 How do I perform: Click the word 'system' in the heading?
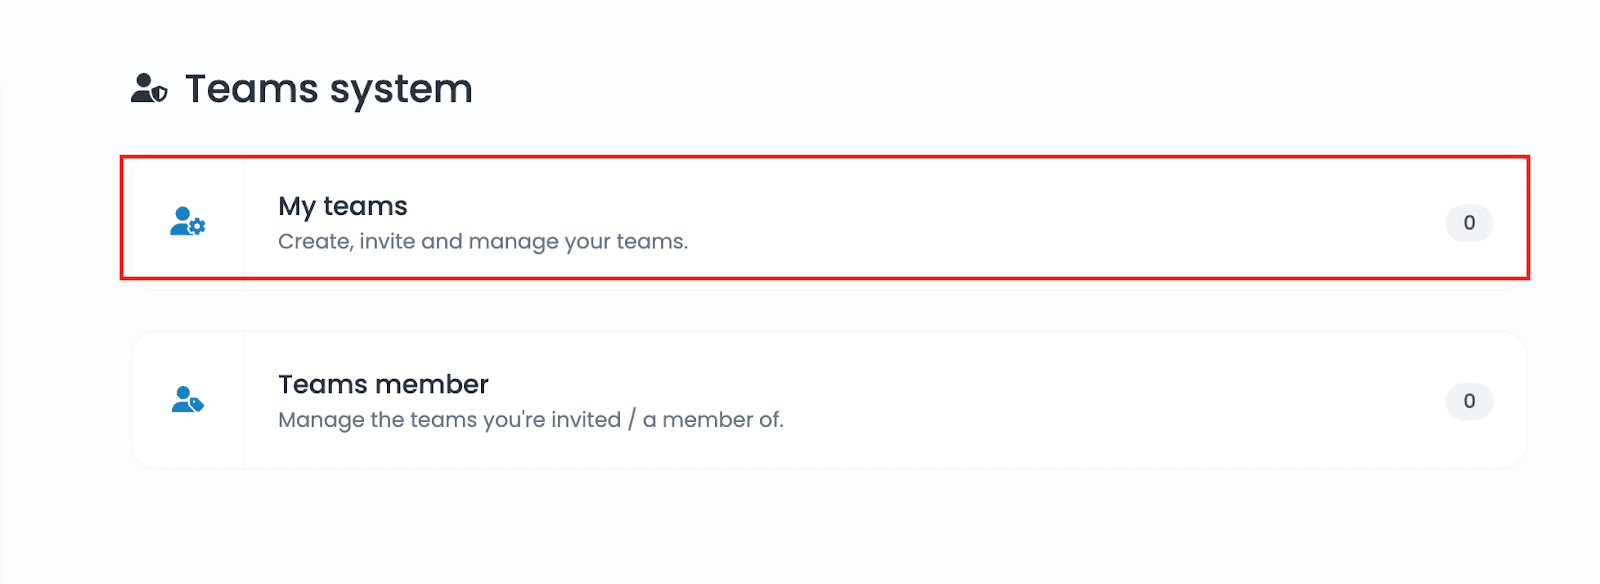[x=400, y=90]
